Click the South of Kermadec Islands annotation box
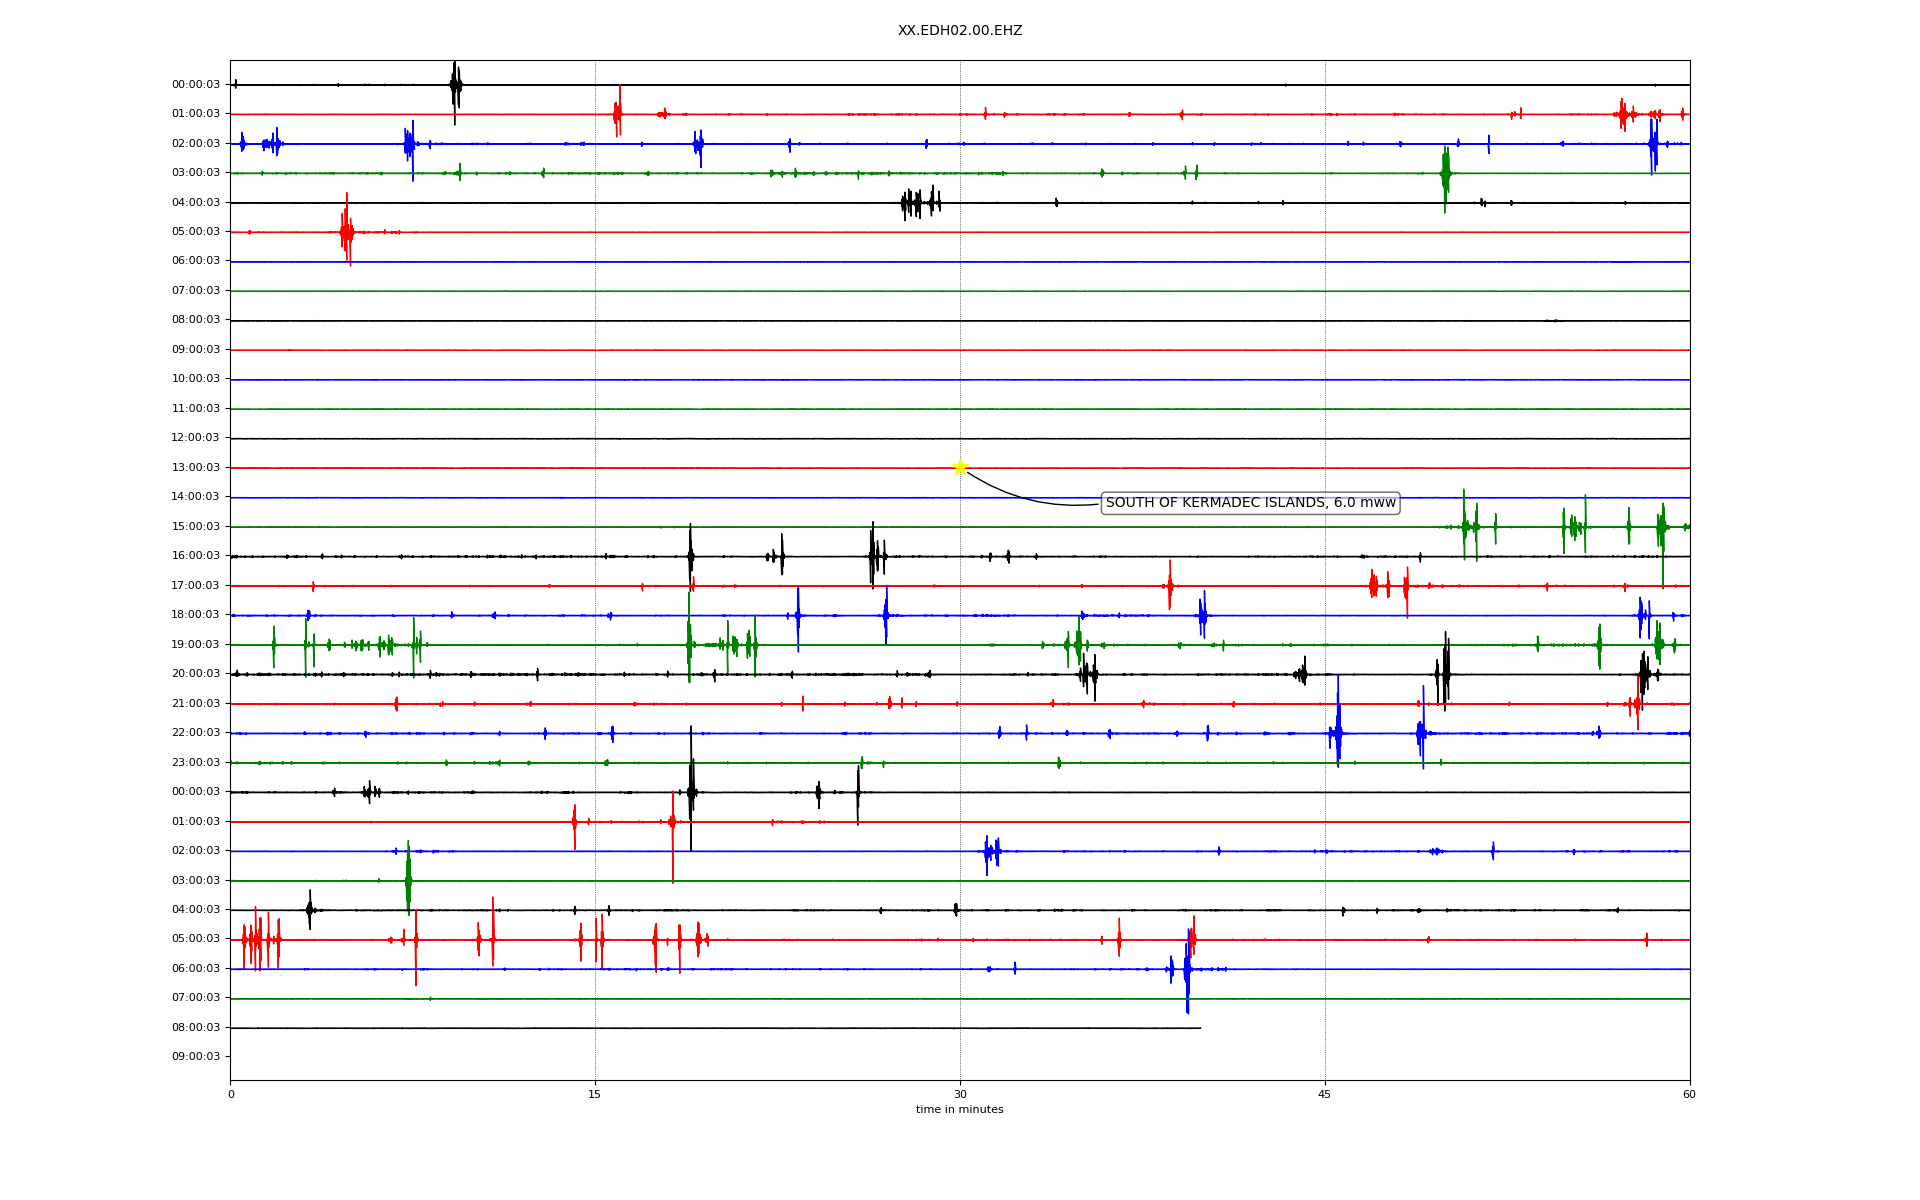 pos(1250,503)
